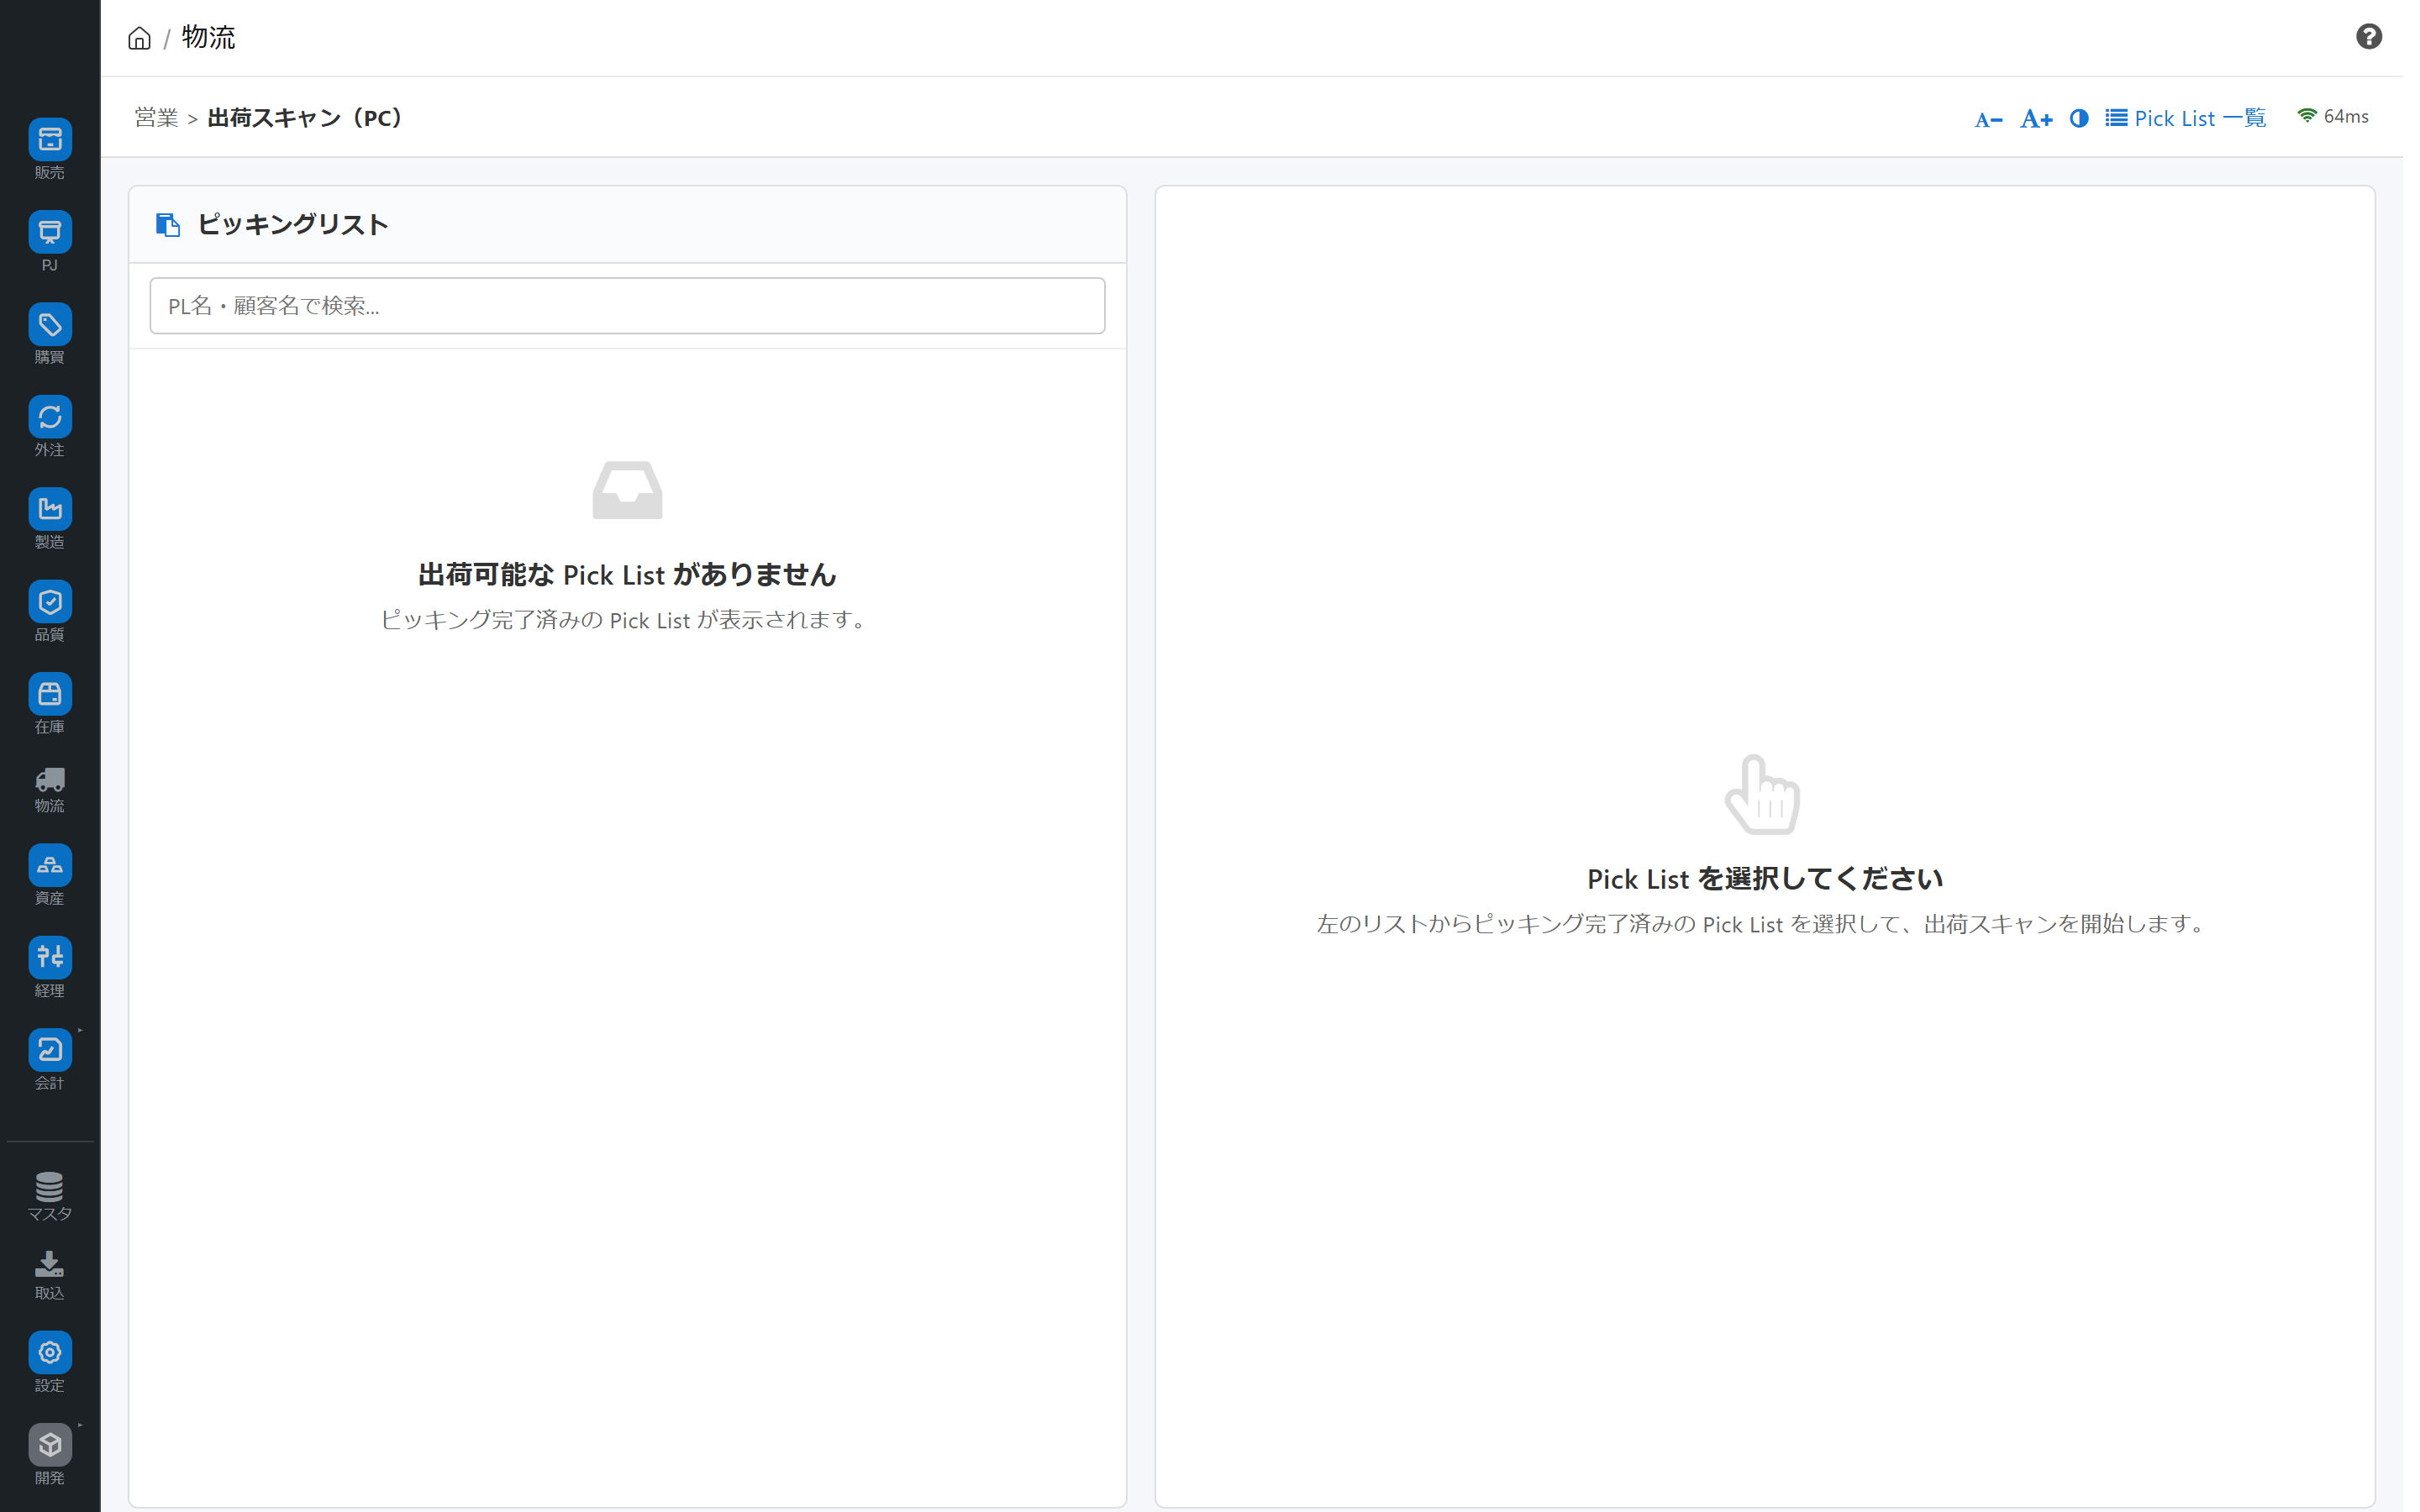Check the 64ms connection status indicator

(x=2332, y=116)
